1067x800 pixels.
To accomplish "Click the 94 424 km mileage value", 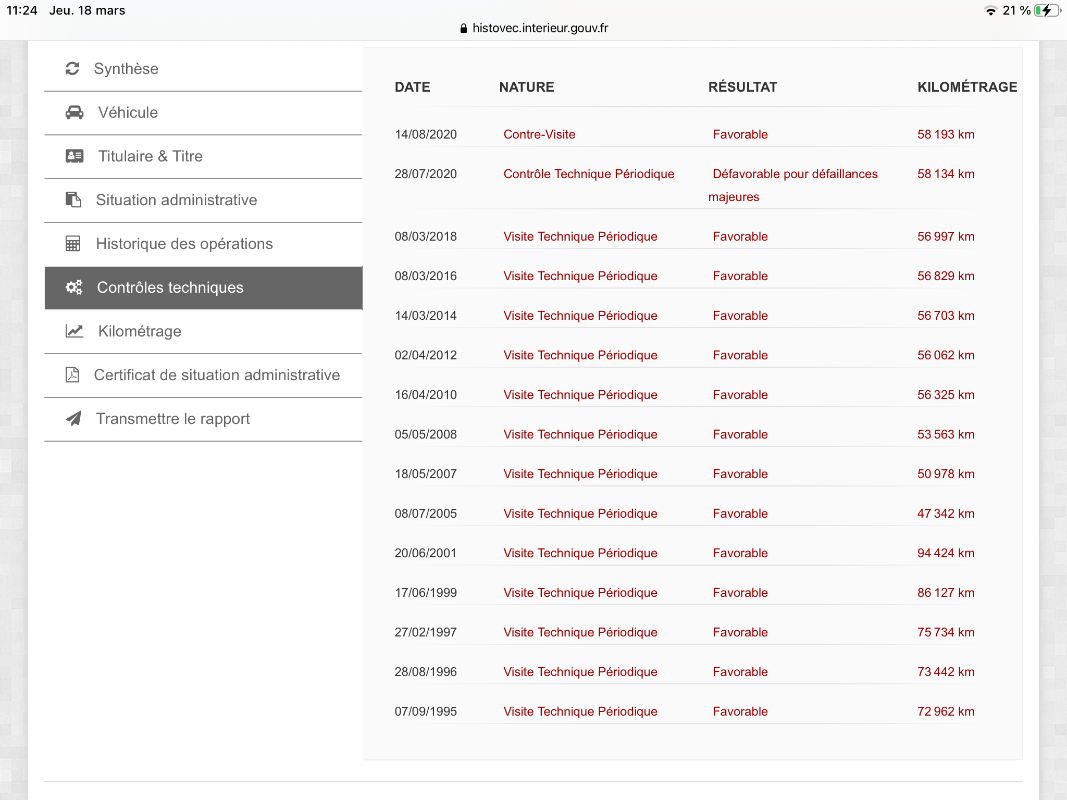I will click(x=945, y=553).
